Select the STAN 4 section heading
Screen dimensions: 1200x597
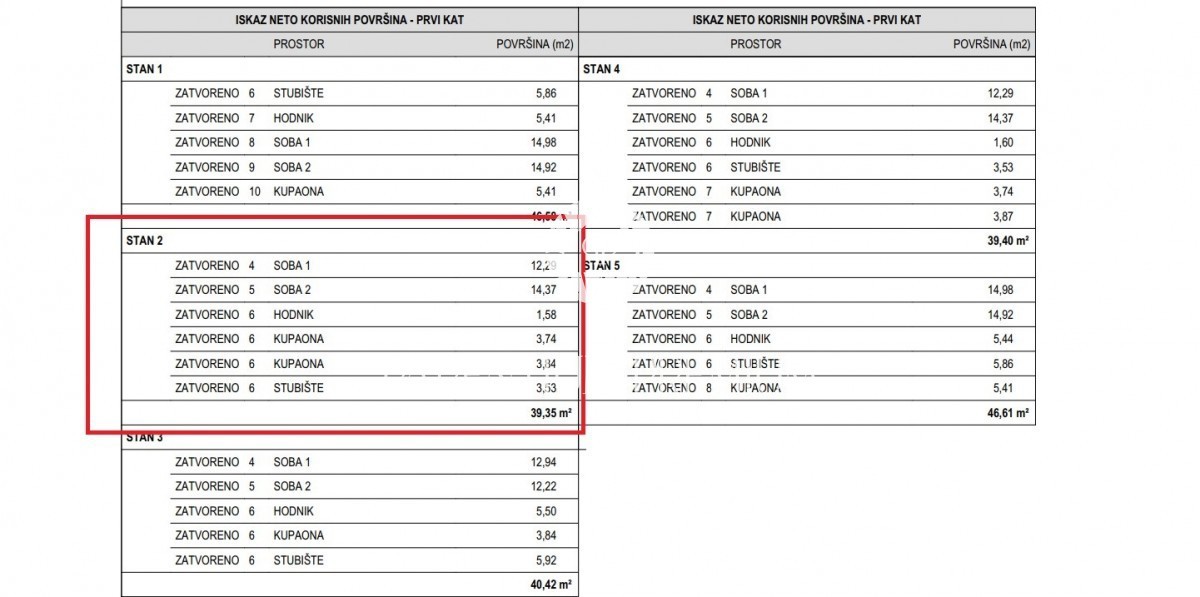click(601, 69)
